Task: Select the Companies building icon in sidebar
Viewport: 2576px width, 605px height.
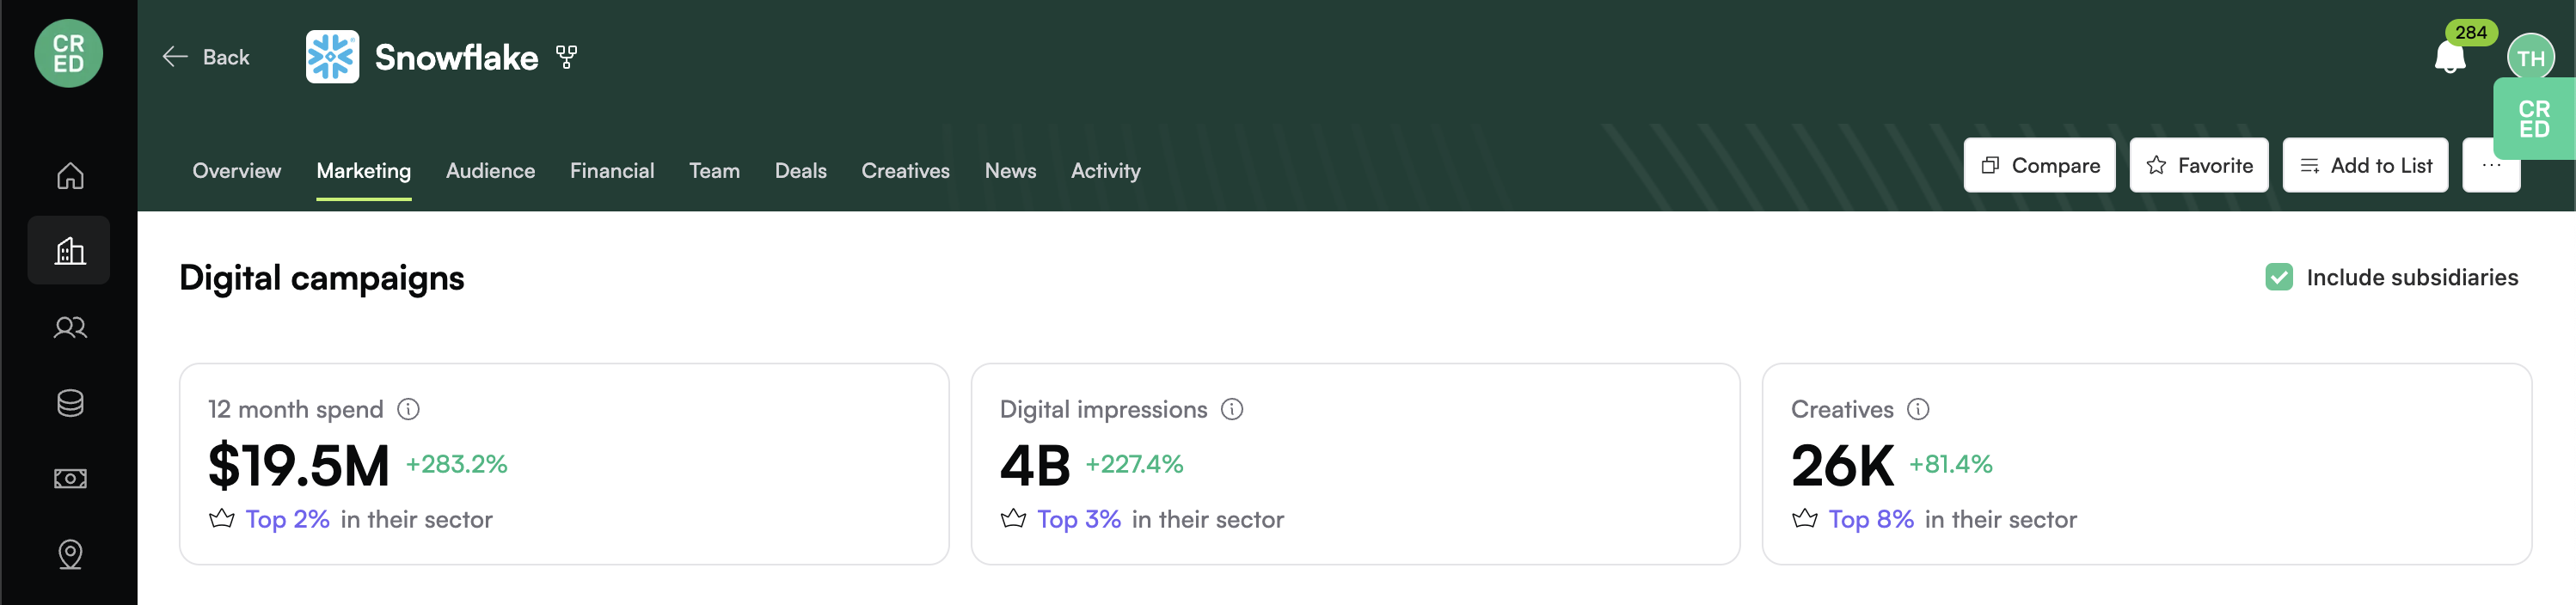Action: tap(69, 251)
